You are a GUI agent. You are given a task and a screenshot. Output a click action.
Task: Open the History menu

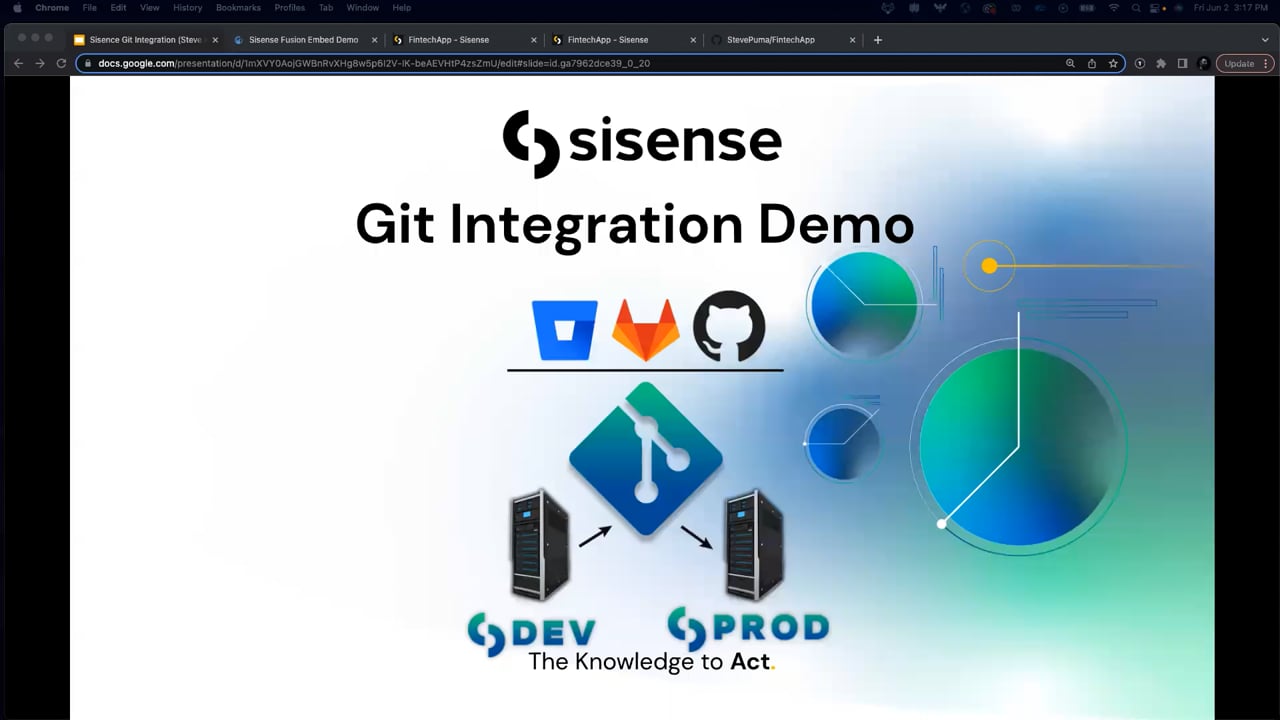[x=187, y=8]
